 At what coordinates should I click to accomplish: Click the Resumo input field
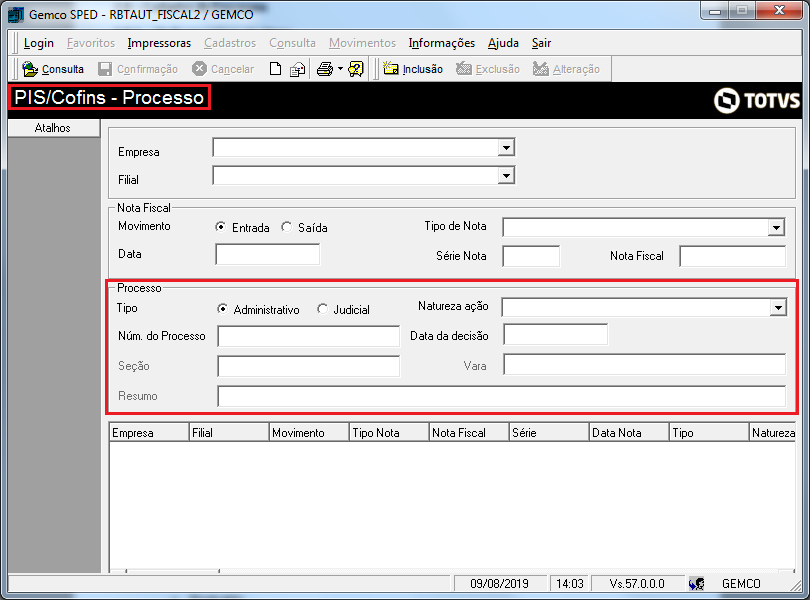tap(502, 396)
